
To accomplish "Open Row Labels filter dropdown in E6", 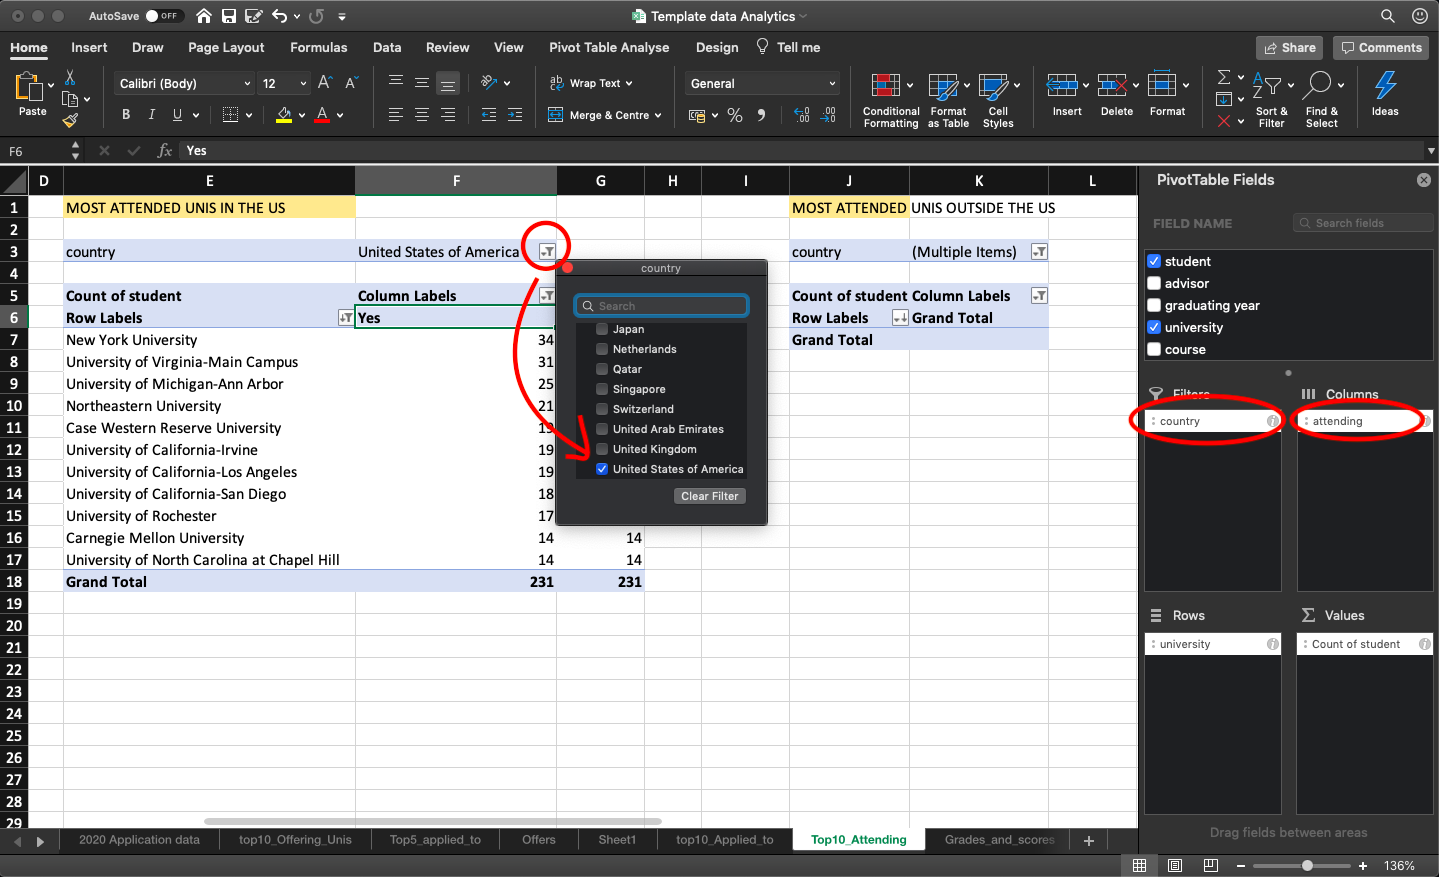I will click(x=346, y=318).
